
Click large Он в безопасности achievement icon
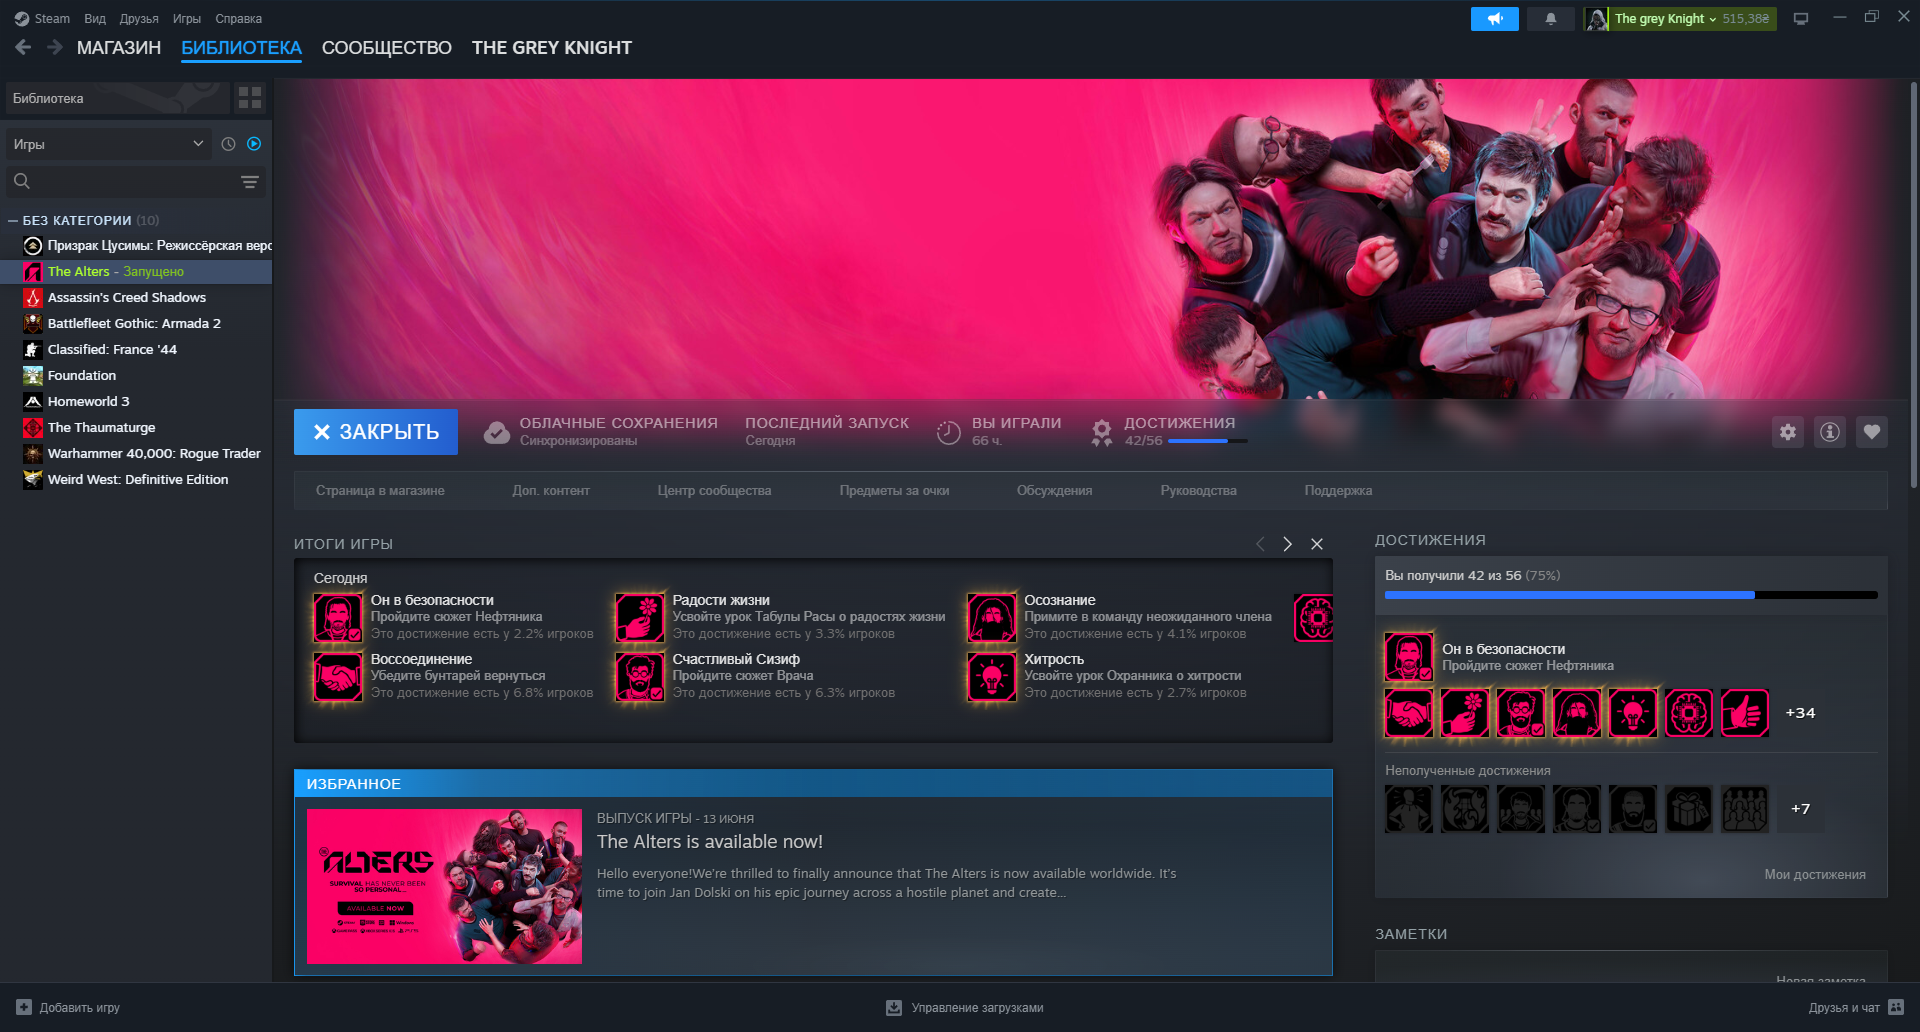[x=1409, y=657]
